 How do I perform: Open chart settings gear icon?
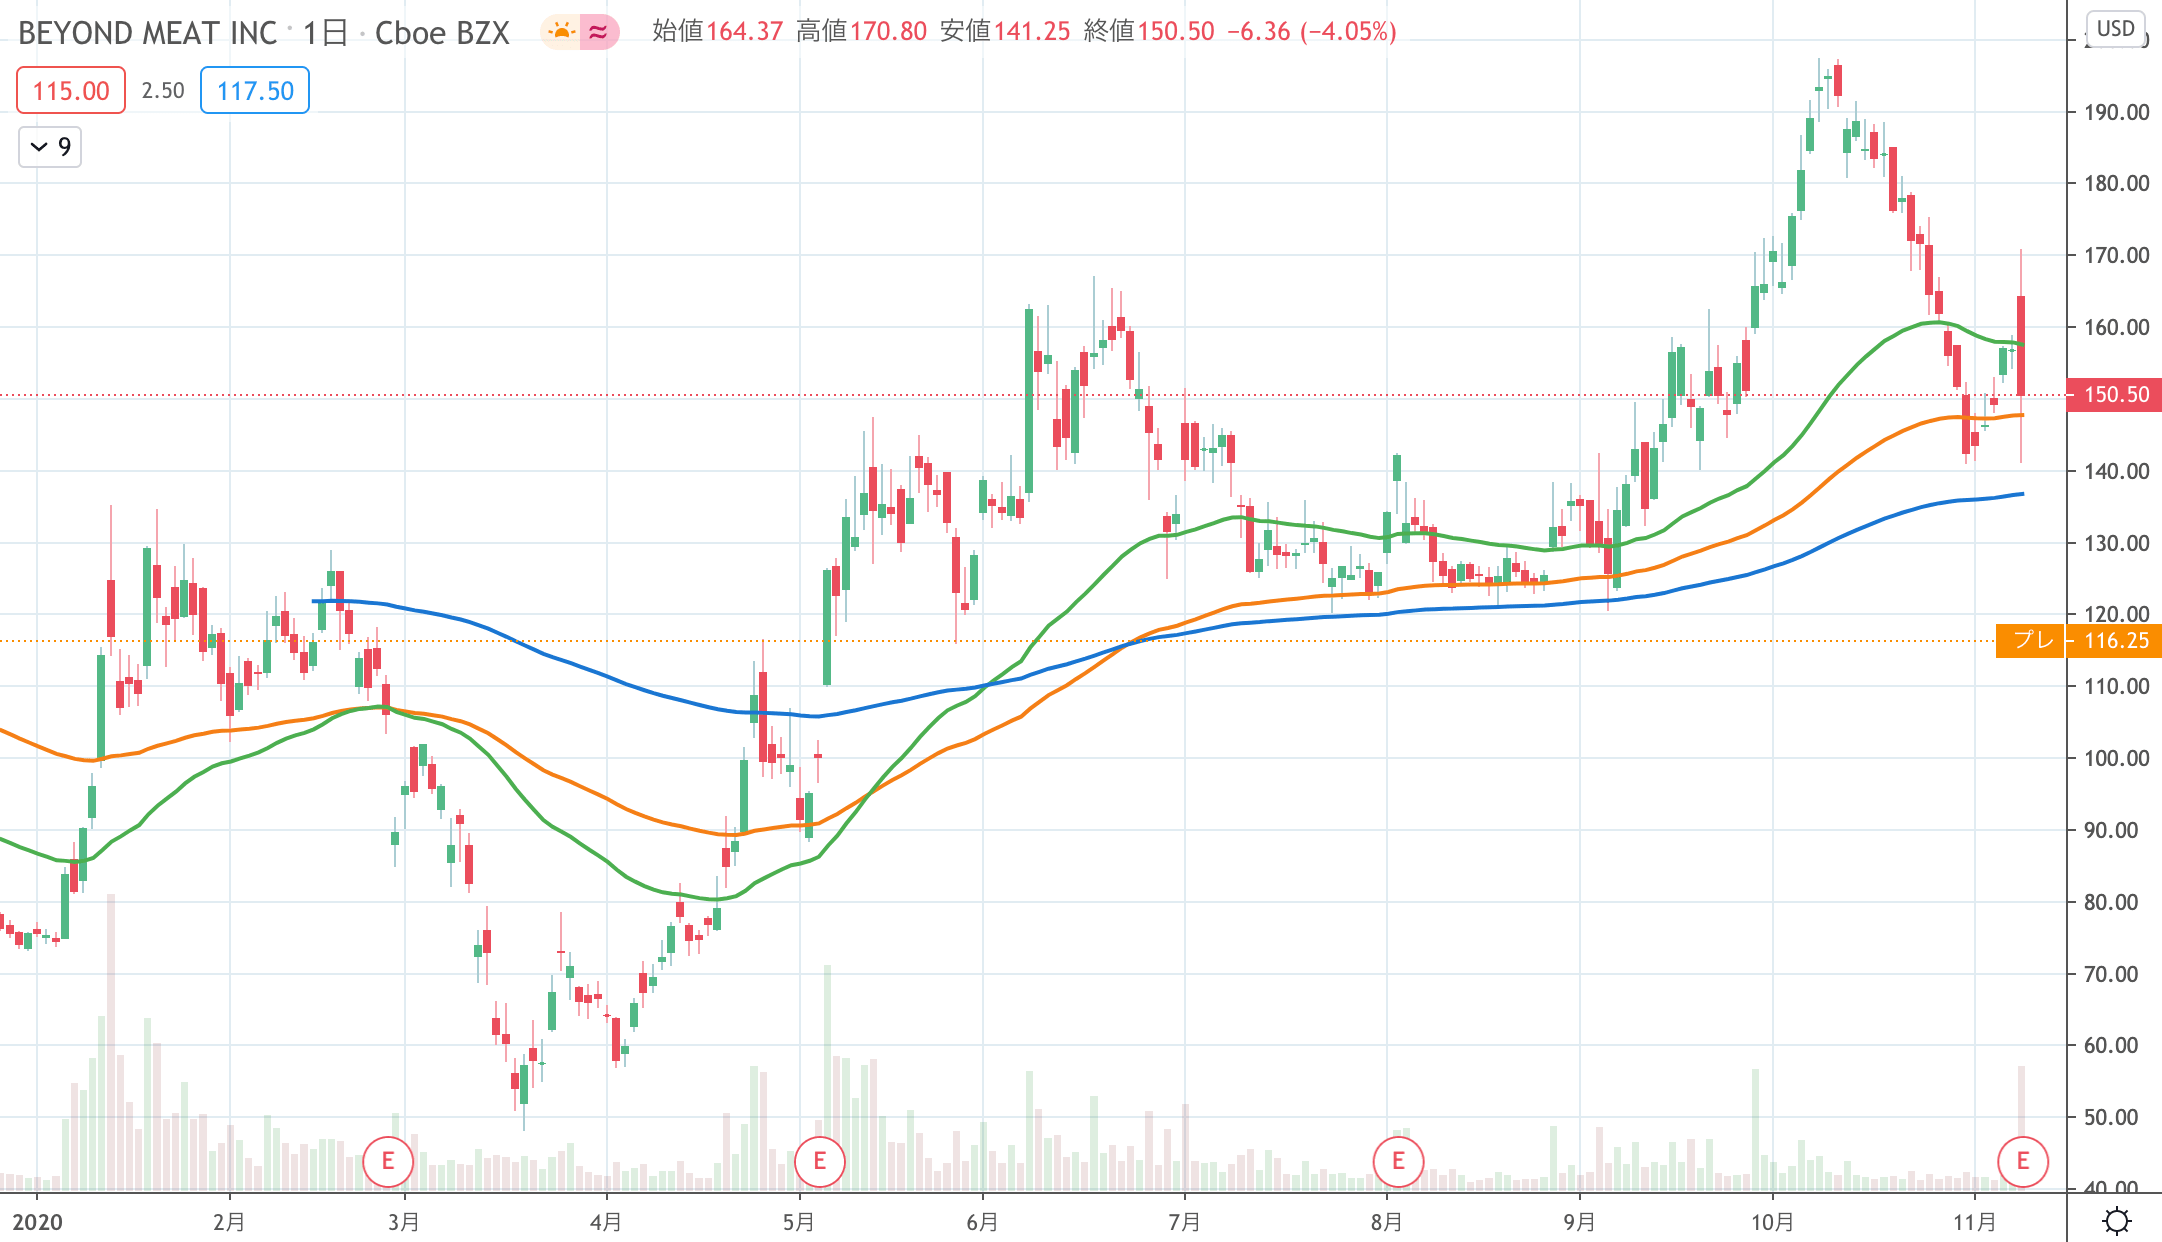coord(2116,1221)
